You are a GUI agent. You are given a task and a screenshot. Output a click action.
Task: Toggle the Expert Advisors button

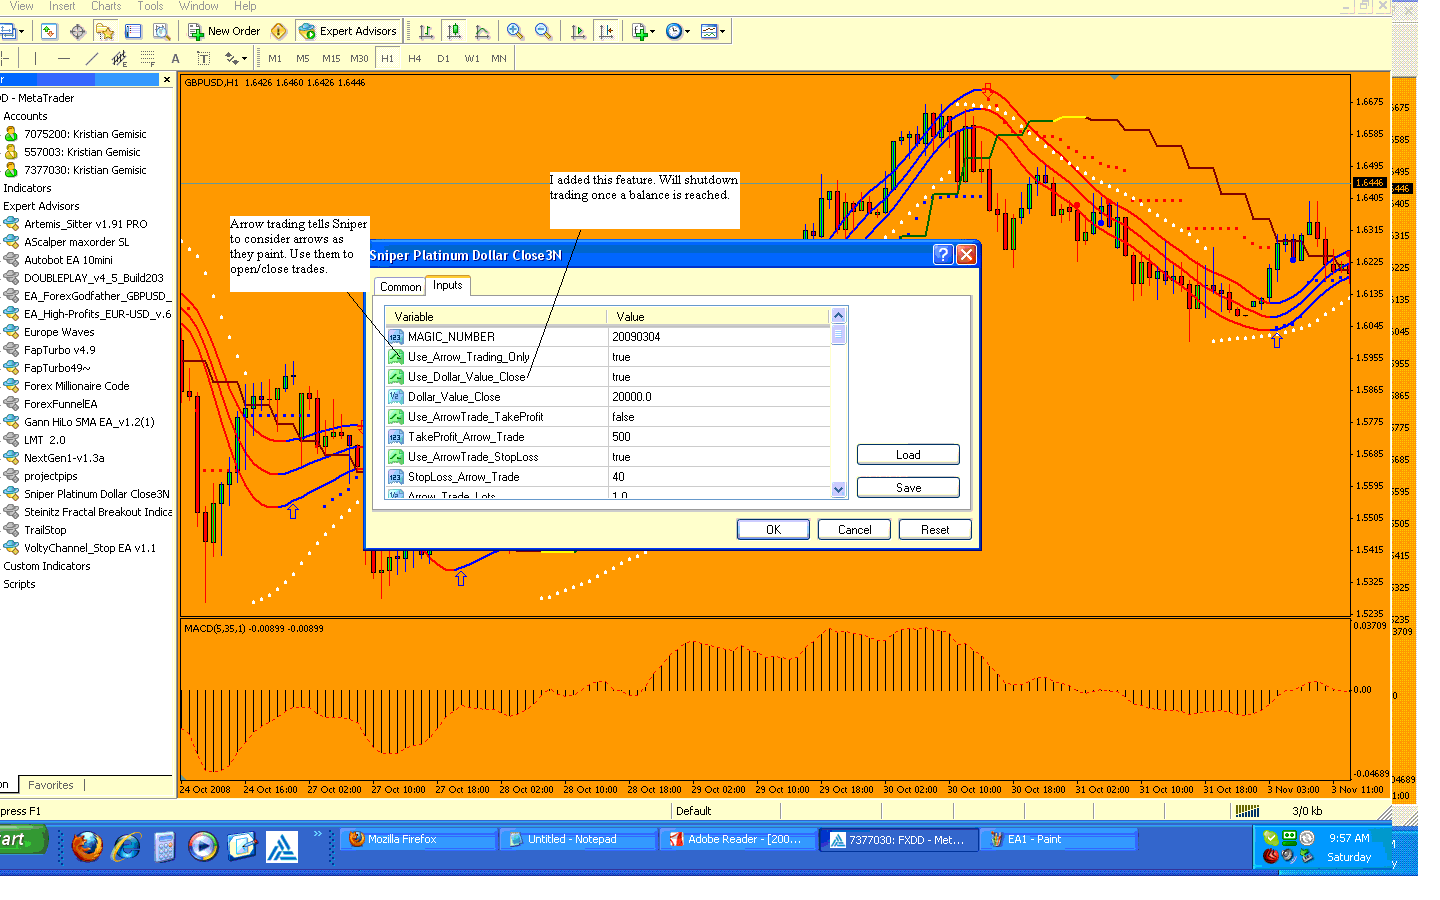(349, 31)
